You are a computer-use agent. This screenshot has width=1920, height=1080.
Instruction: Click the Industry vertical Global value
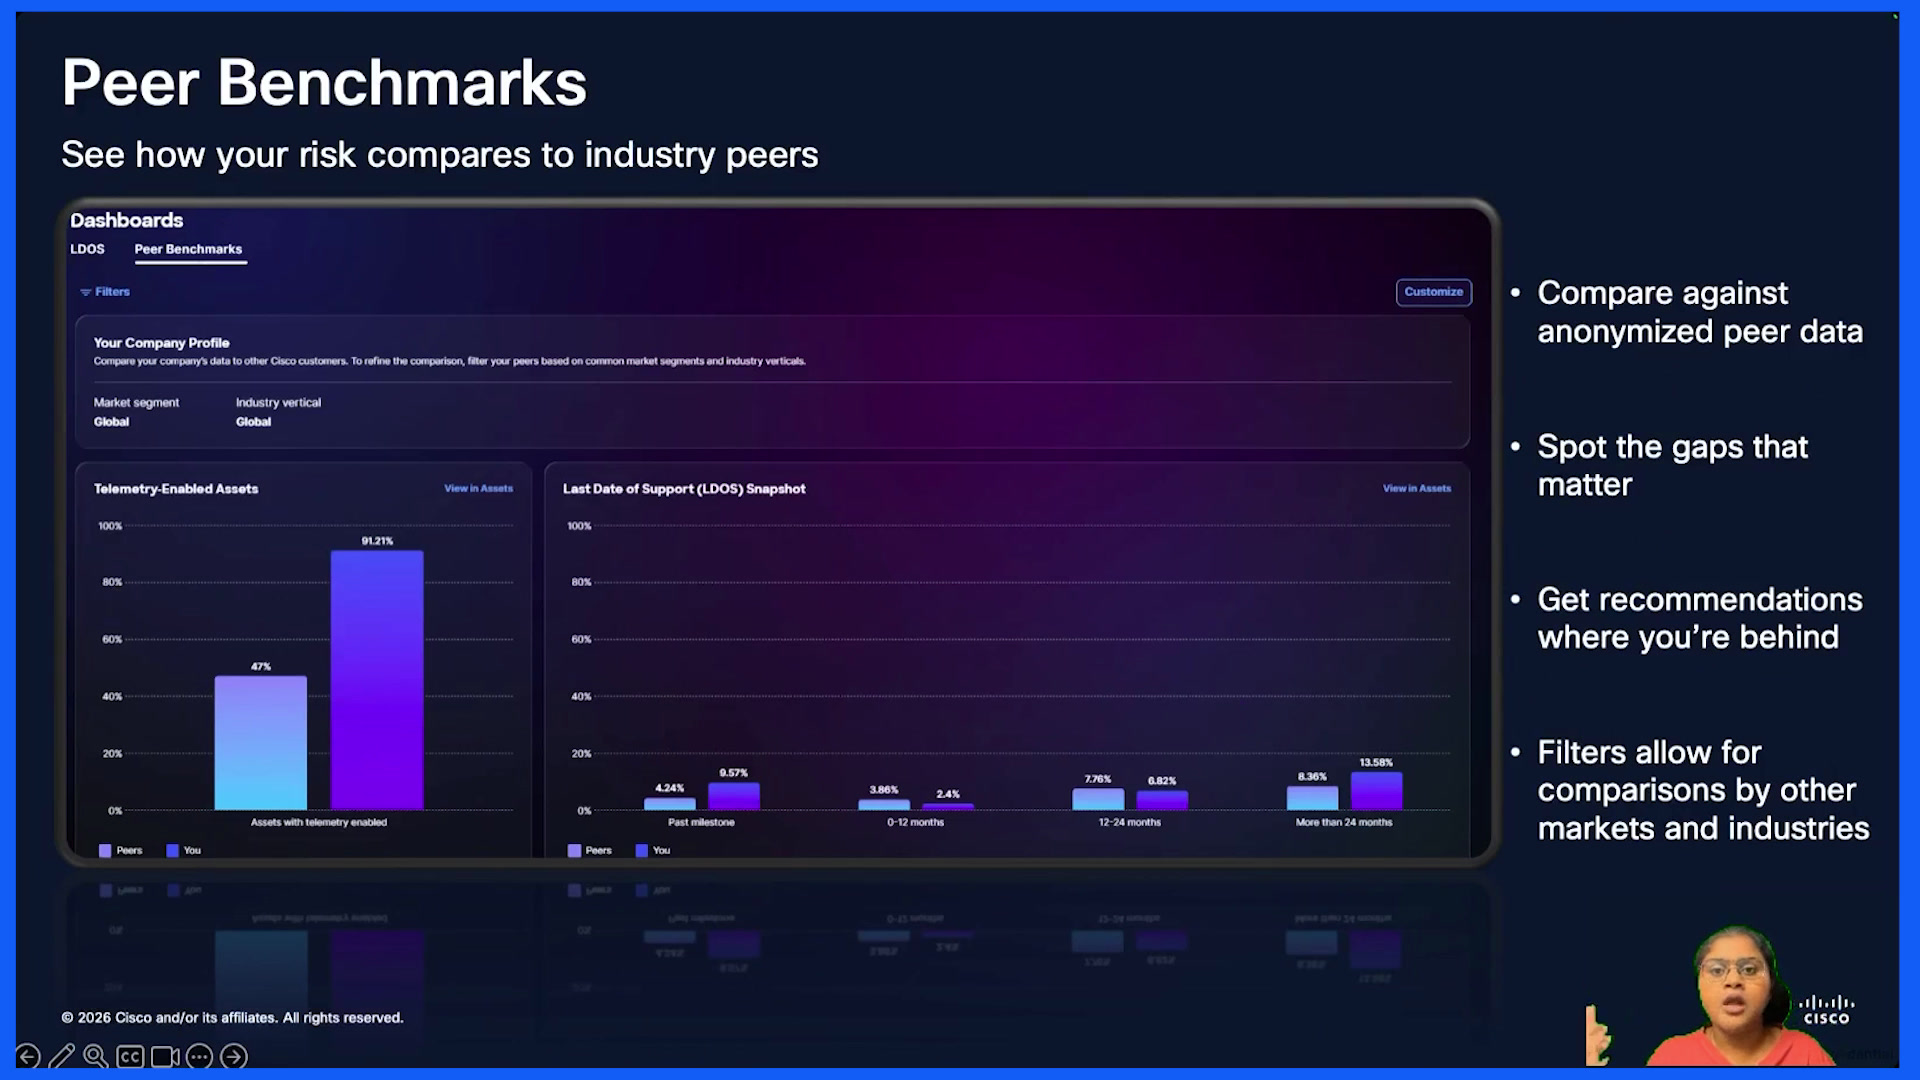[x=253, y=422]
